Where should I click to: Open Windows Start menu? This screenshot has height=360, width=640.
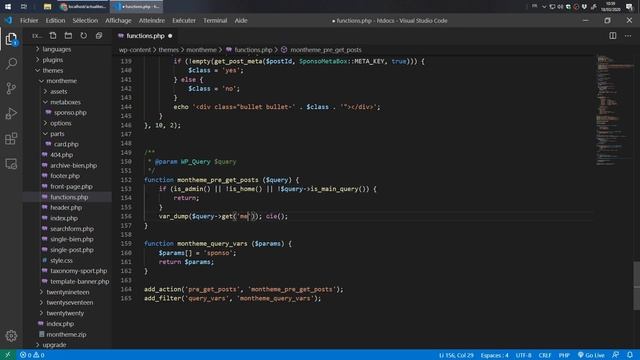tap(8, 7)
